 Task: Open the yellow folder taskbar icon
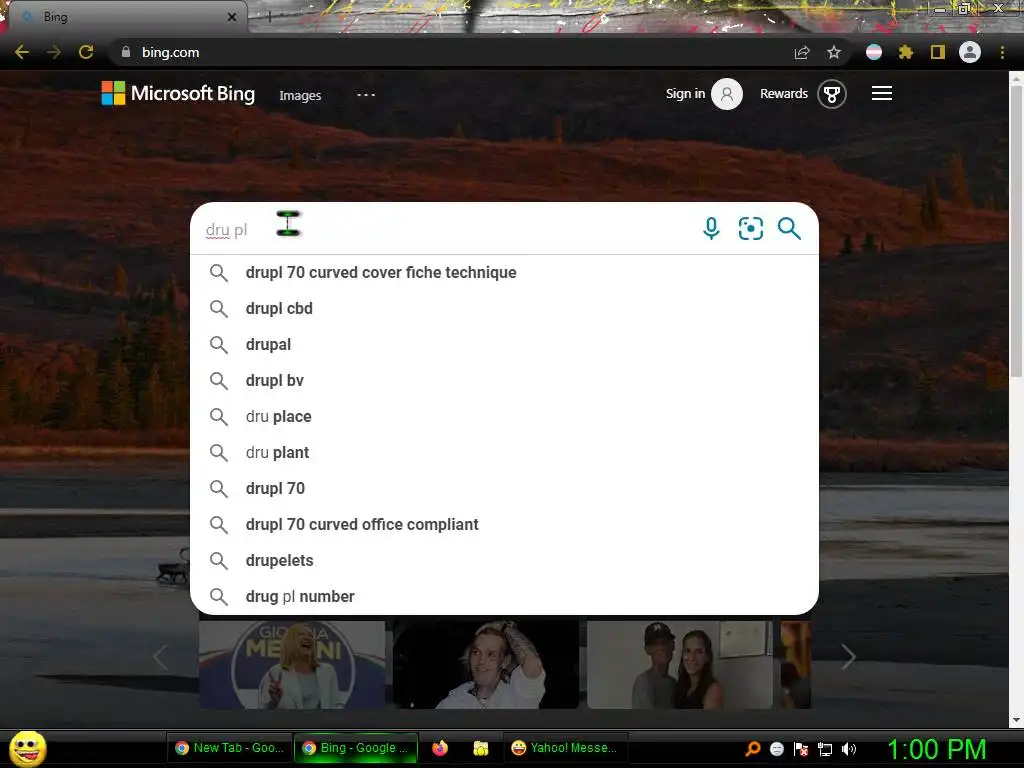(x=481, y=748)
